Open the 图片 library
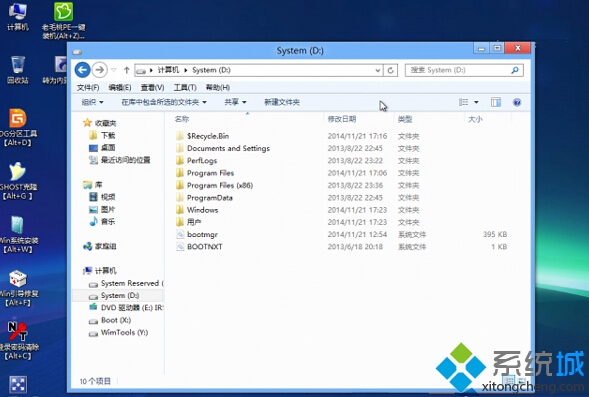589x397 pixels. [108, 210]
